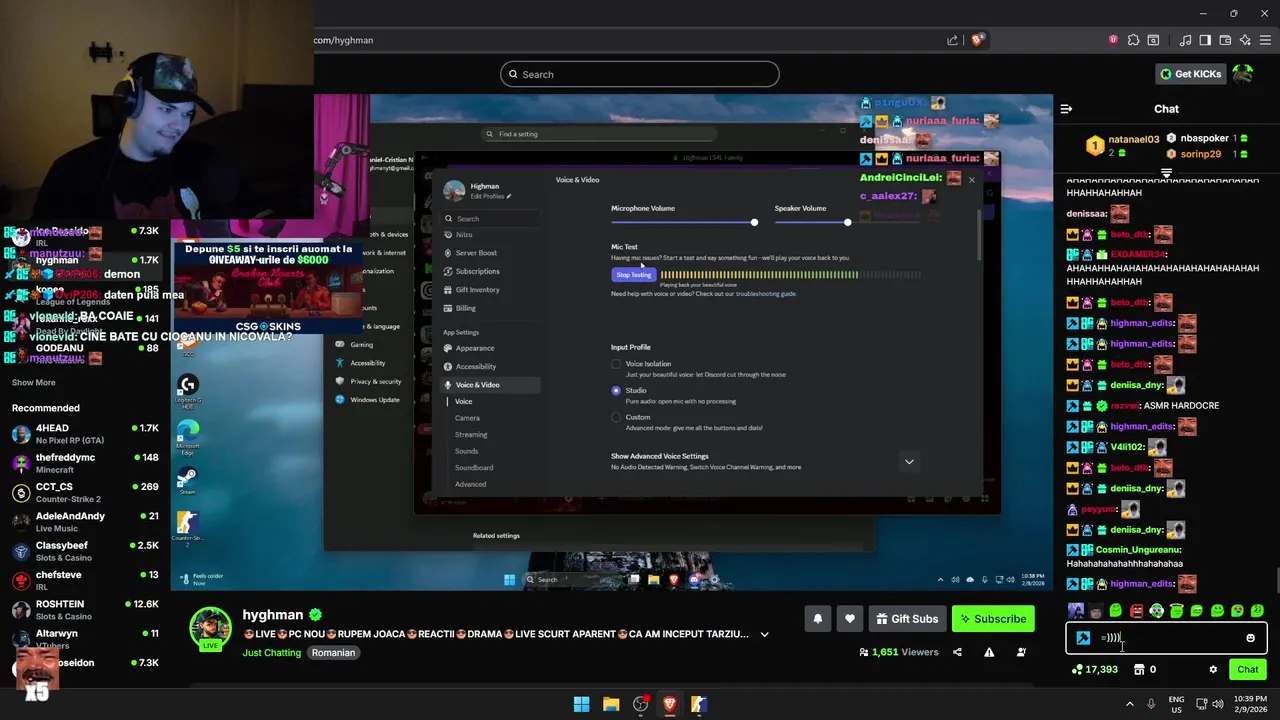Click the share page icon in address bar
The height and width of the screenshot is (720, 1280).
pyautogui.click(x=952, y=40)
